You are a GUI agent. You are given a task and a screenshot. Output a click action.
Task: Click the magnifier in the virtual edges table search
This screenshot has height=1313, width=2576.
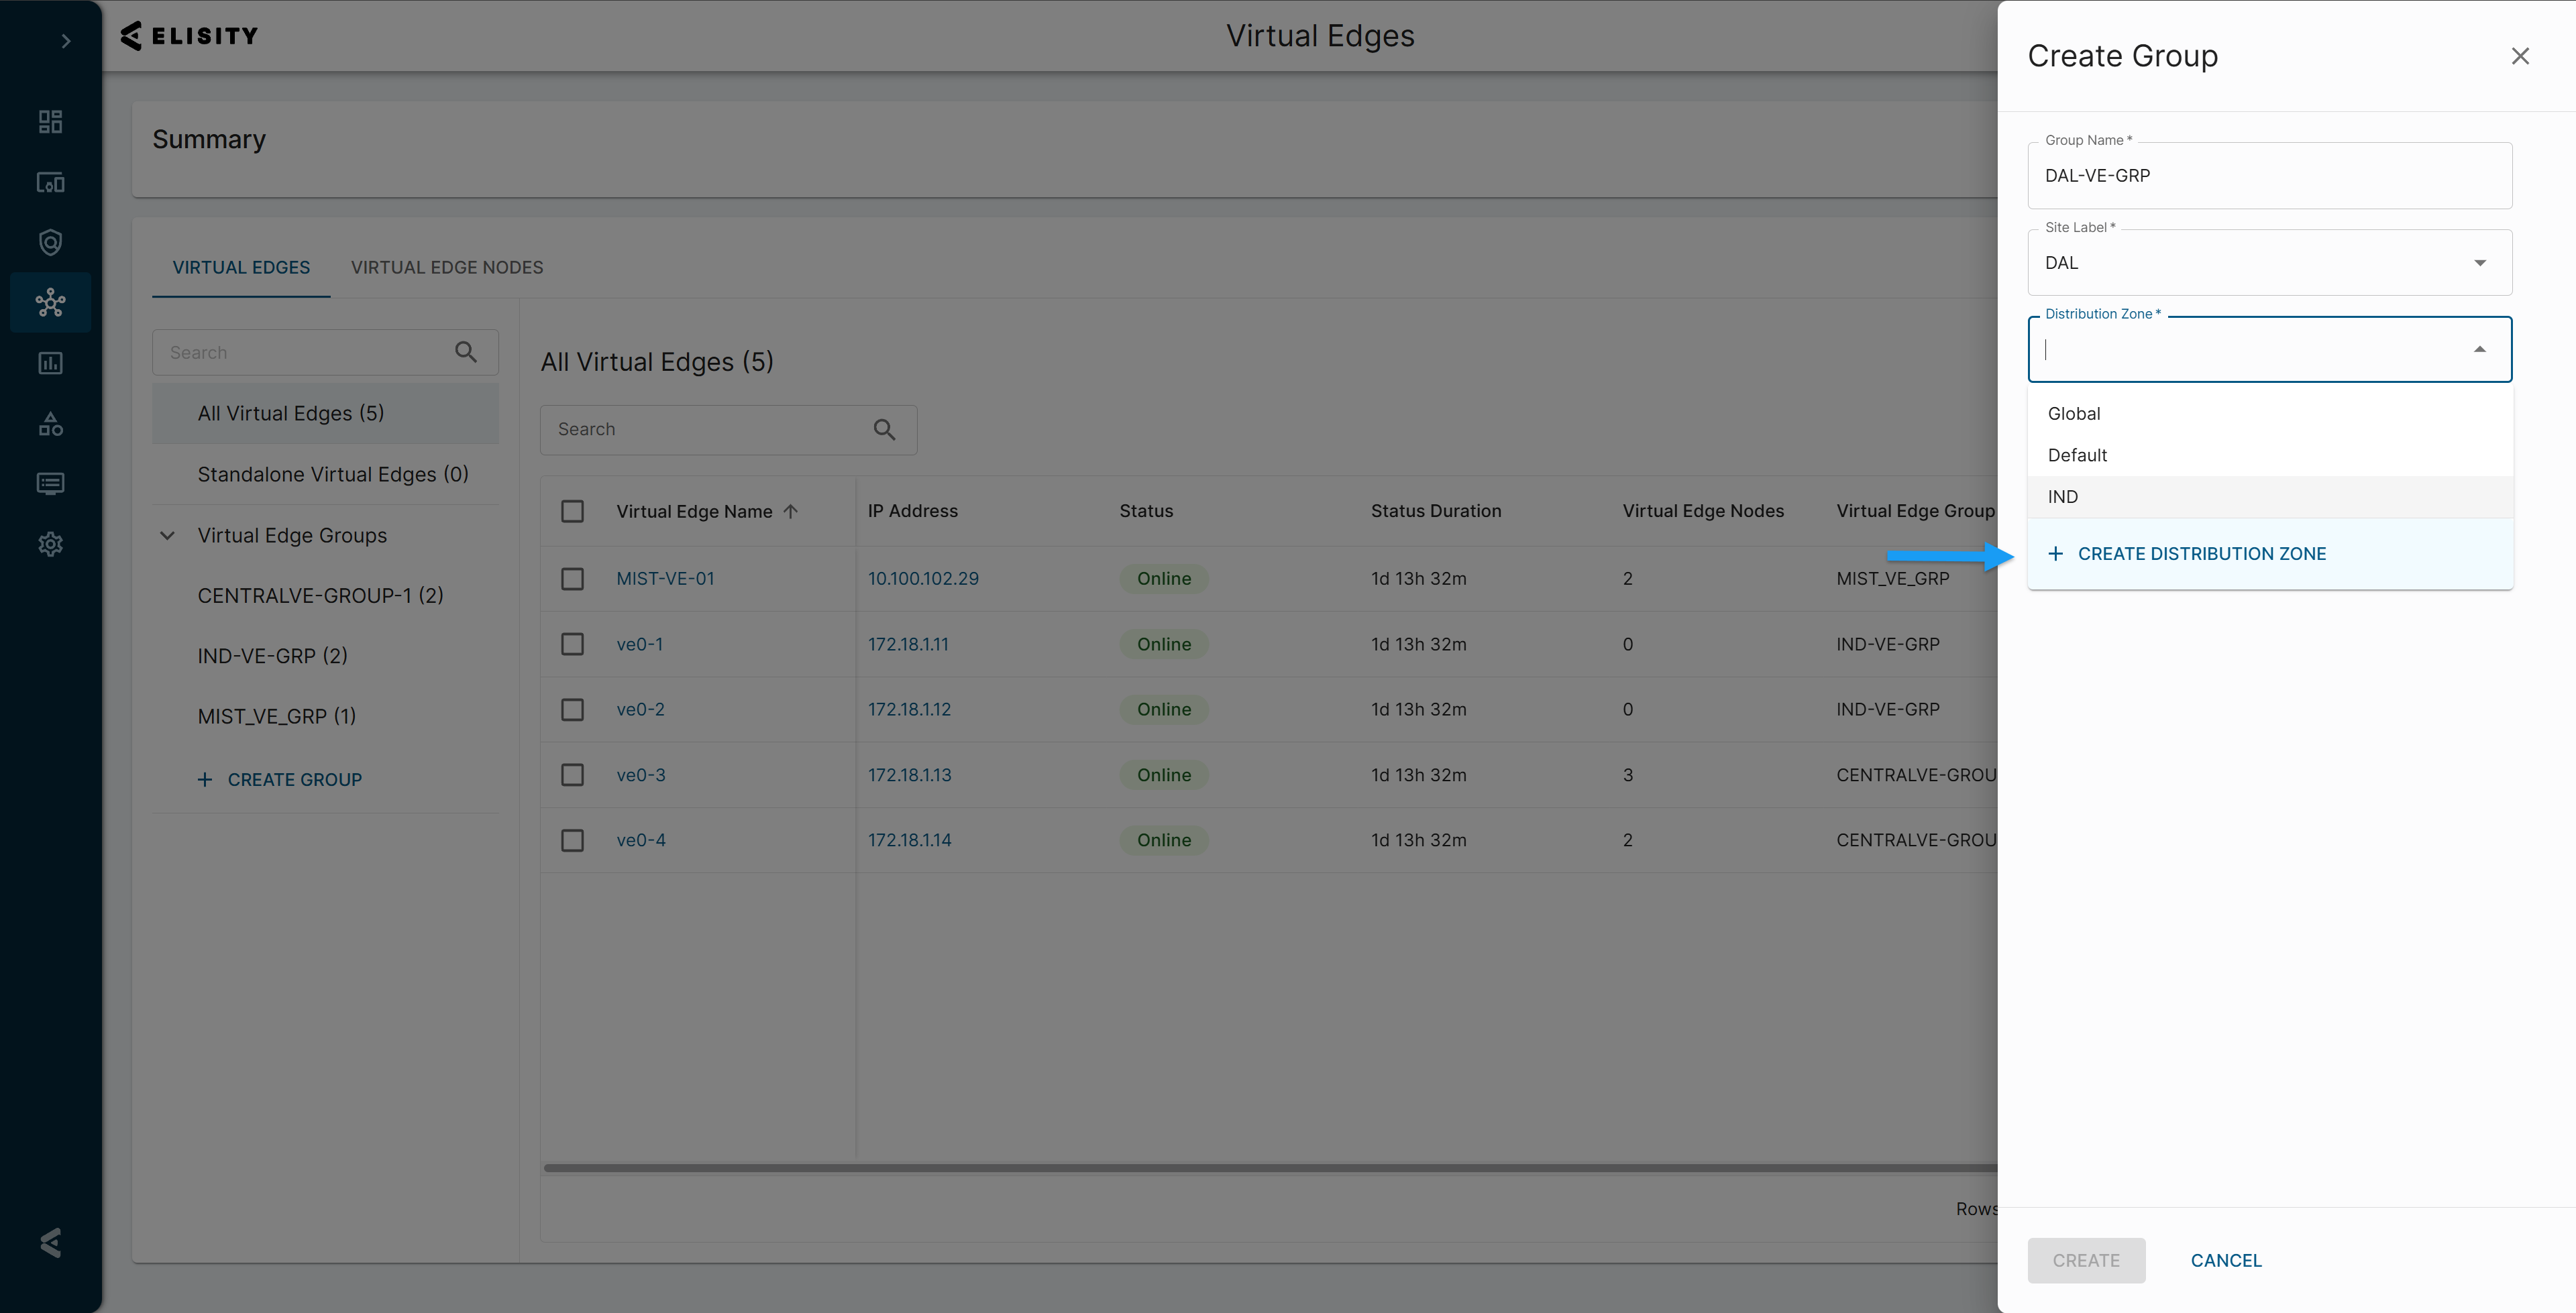coord(884,430)
